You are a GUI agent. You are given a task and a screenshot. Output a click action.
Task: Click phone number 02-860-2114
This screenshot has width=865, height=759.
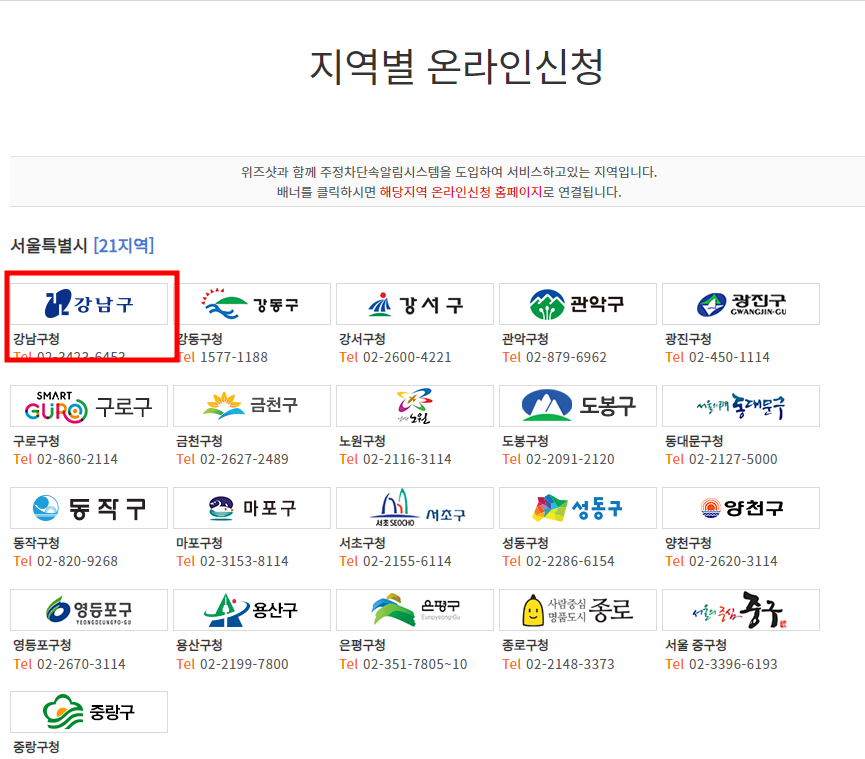pos(77,459)
